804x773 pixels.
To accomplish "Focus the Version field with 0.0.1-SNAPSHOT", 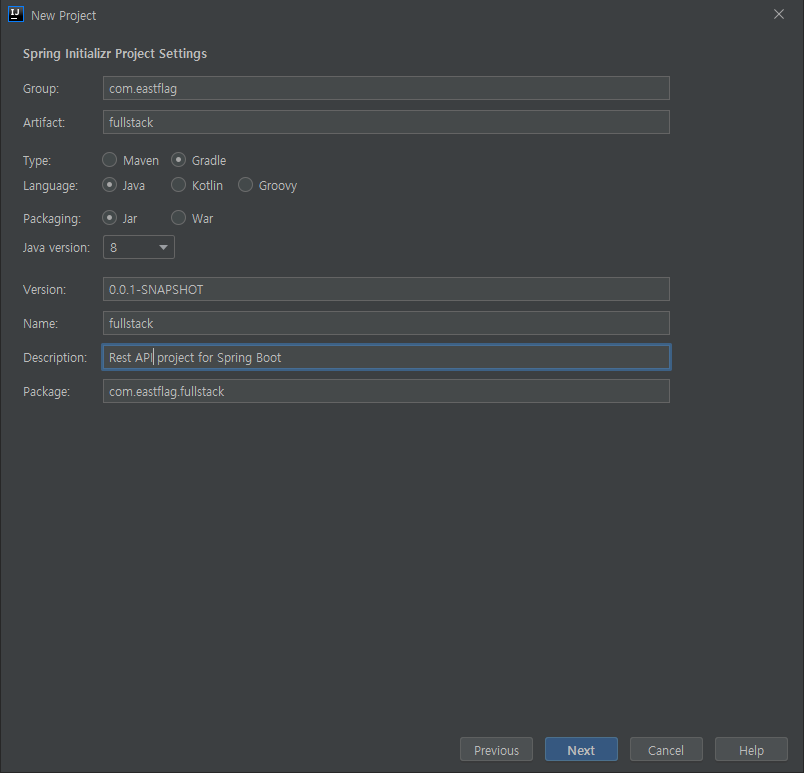I will pyautogui.click(x=386, y=289).
